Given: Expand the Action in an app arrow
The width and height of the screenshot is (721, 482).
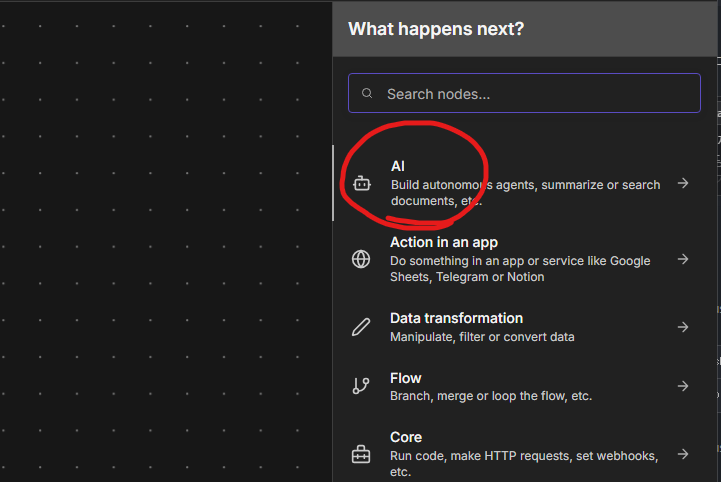Looking at the screenshot, I should (683, 259).
